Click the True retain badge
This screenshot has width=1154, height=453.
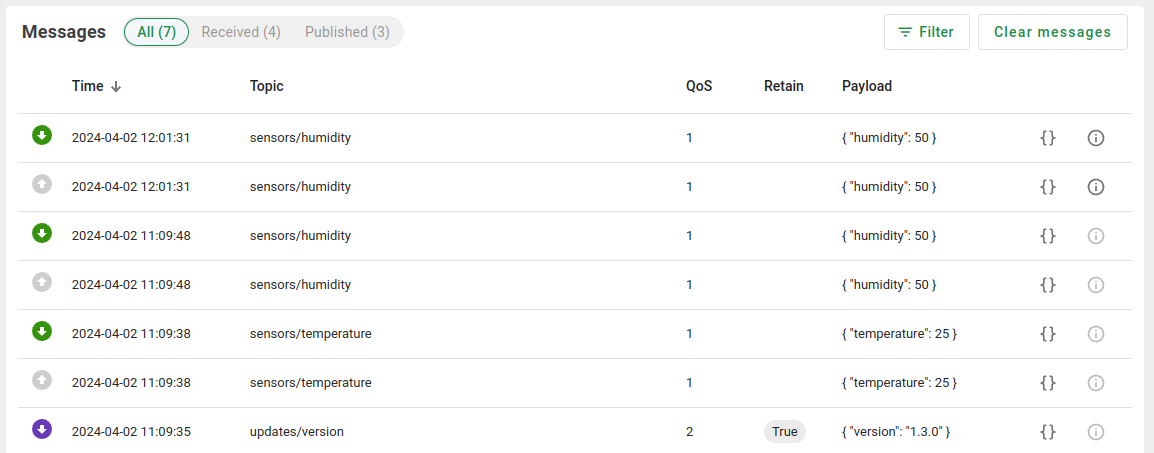tap(785, 432)
